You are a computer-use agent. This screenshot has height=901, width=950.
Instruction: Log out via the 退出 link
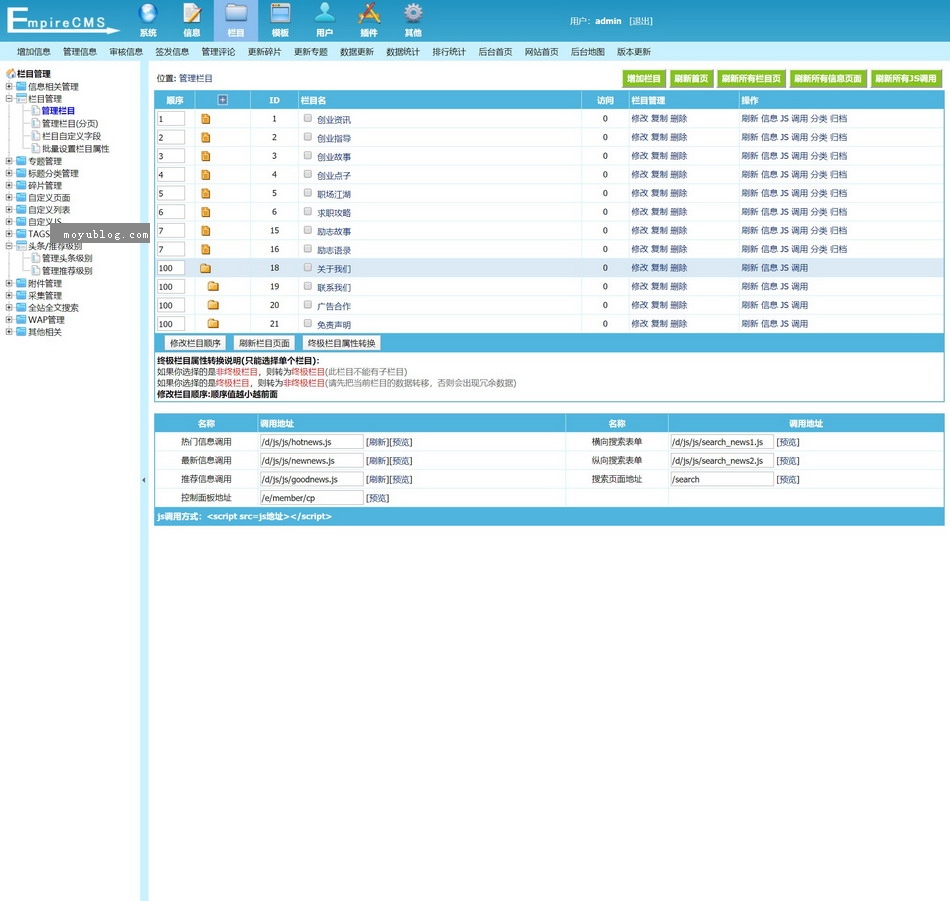pyautogui.click(x=641, y=21)
